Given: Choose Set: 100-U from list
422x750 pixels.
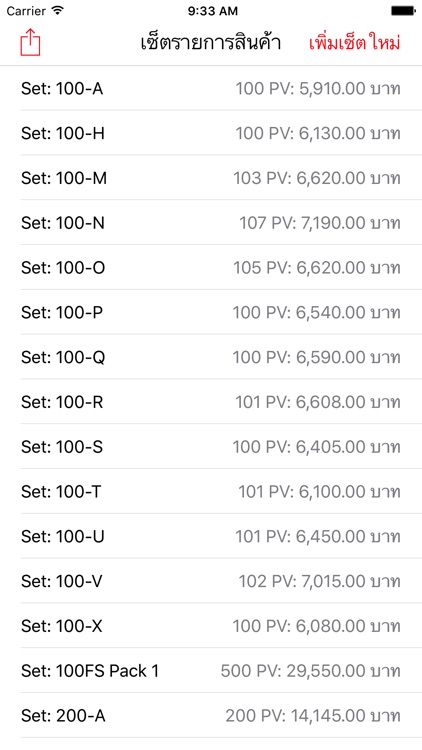Looking at the screenshot, I should (211, 536).
